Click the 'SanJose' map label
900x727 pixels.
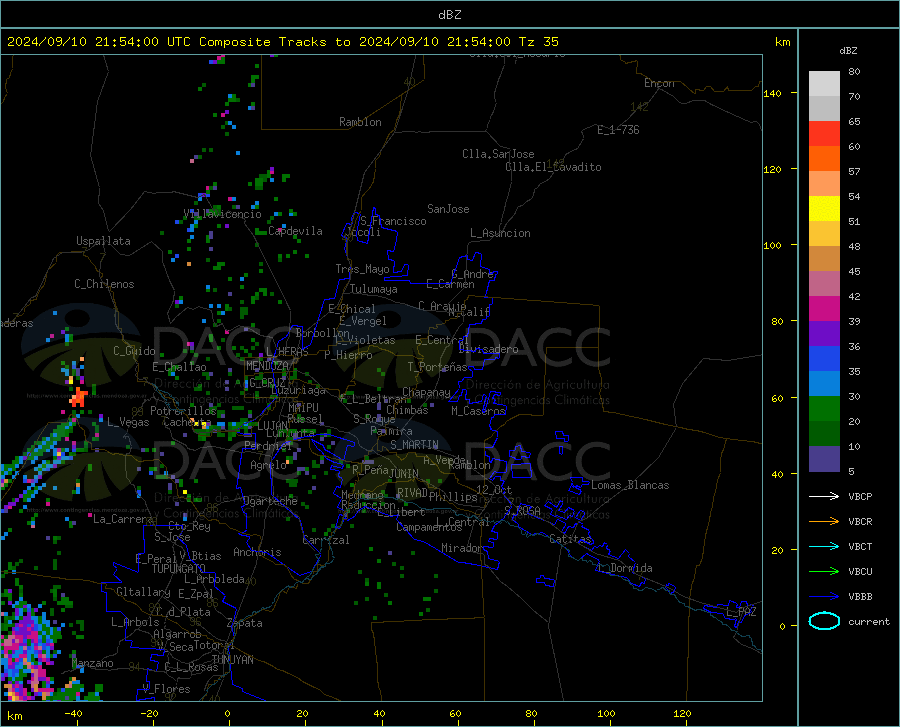[448, 209]
